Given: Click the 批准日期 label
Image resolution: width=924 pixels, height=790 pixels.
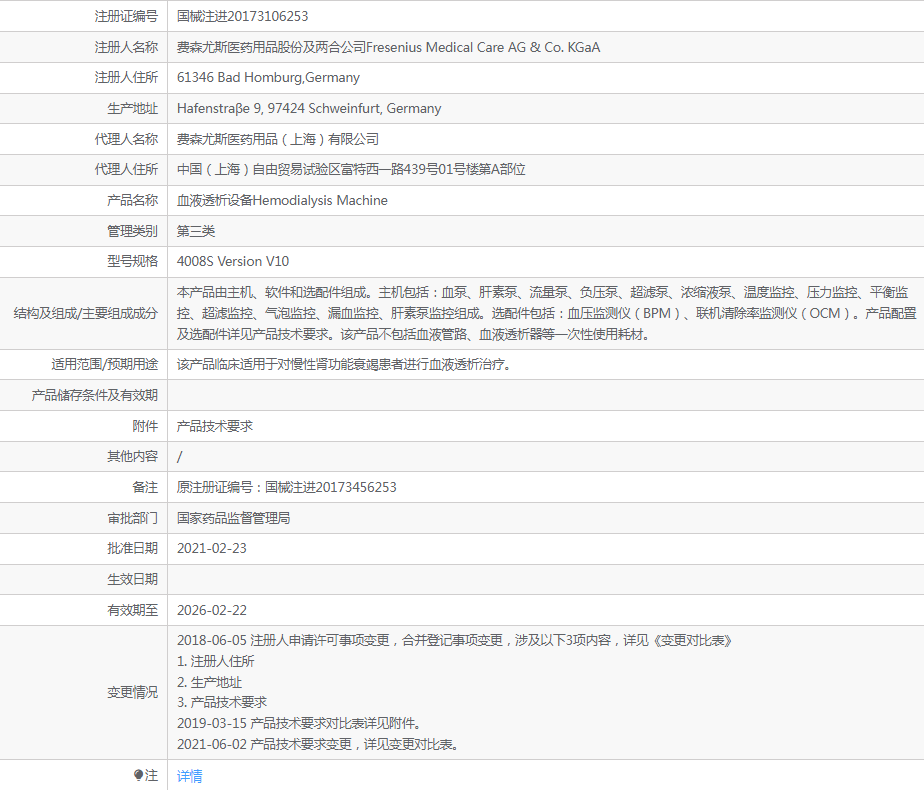Looking at the screenshot, I should click(x=133, y=548).
